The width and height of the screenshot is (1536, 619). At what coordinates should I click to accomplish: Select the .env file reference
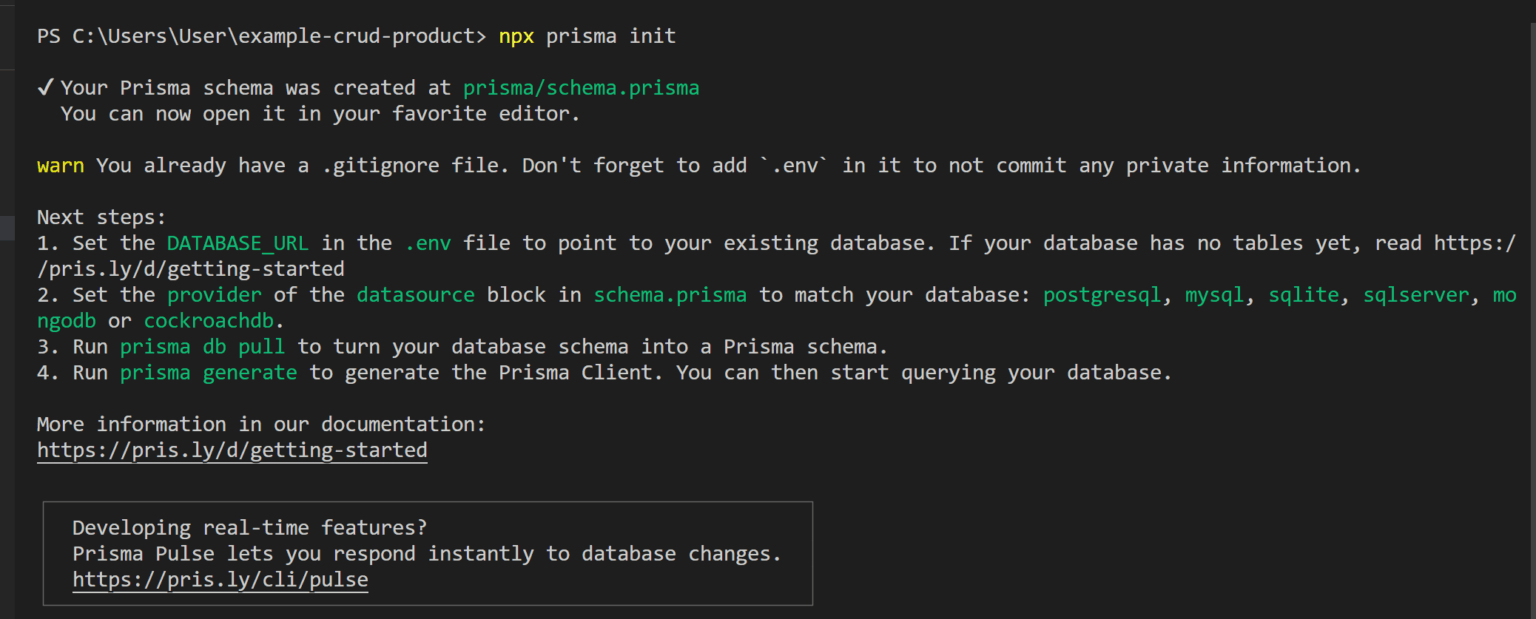428,242
